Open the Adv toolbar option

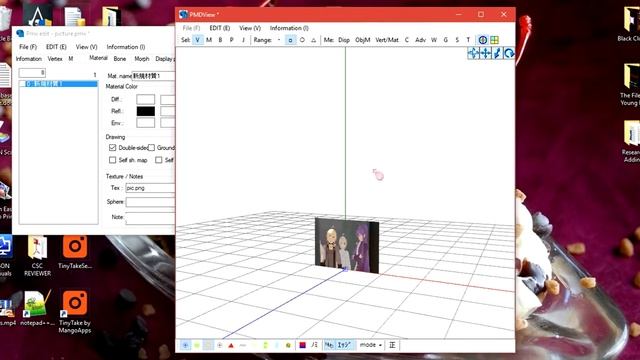tap(420, 40)
